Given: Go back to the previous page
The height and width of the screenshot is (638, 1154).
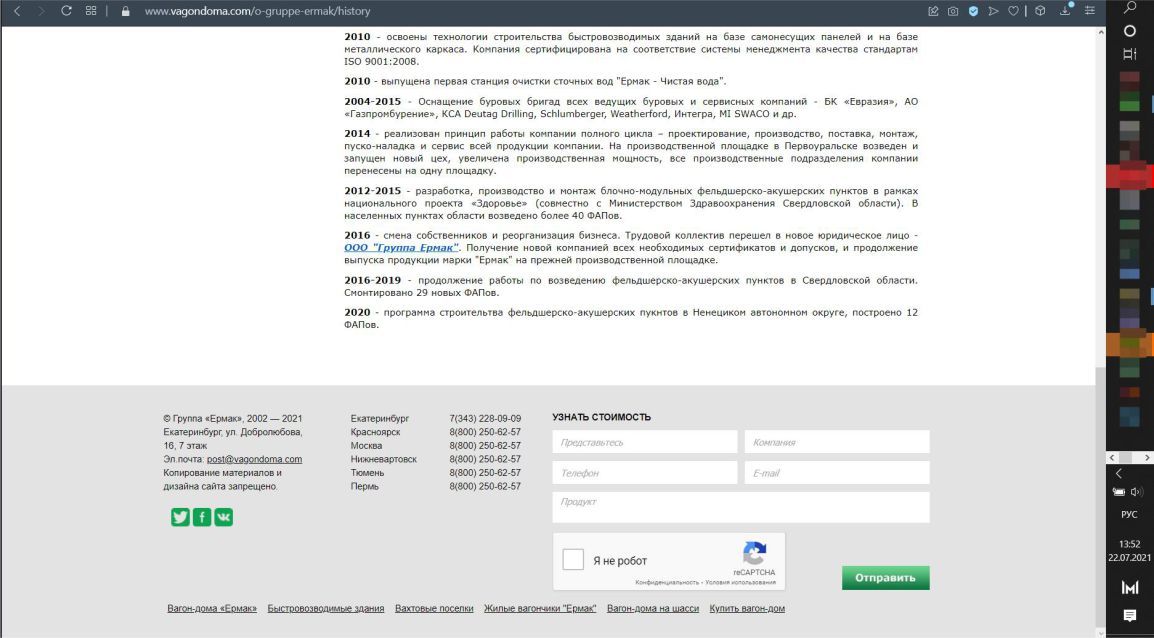Looking at the screenshot, I should click(x=18, y=11).
